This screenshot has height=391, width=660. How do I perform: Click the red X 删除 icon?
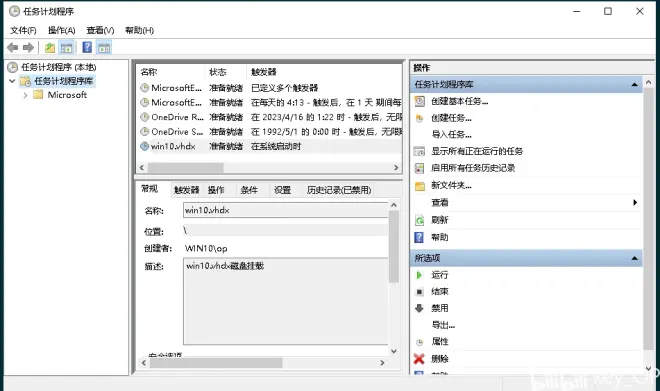coord(419,359)
